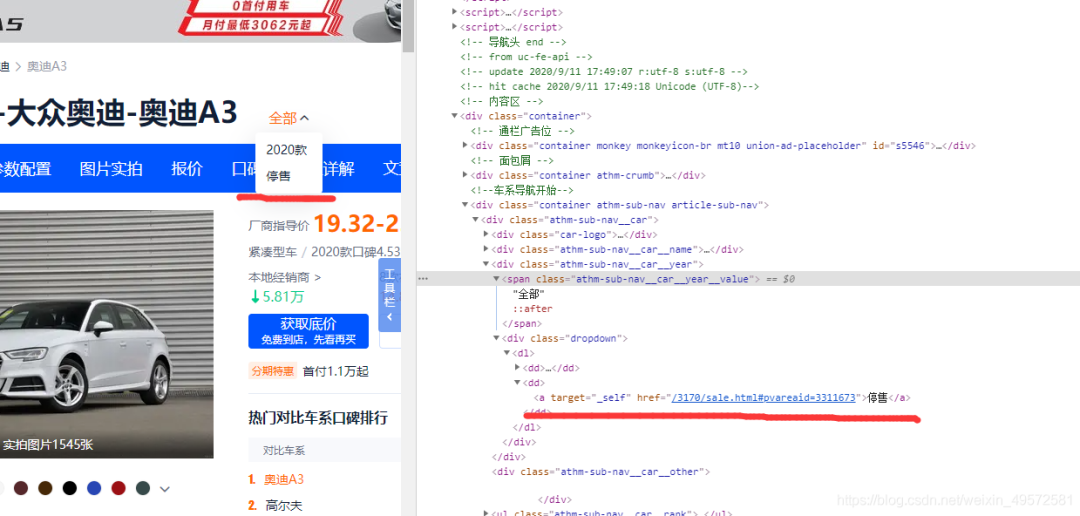This screenshot has height=516, width=1080.
Task: Open the /3170/sale.html href link in DevTools
Action: point(763,398)
